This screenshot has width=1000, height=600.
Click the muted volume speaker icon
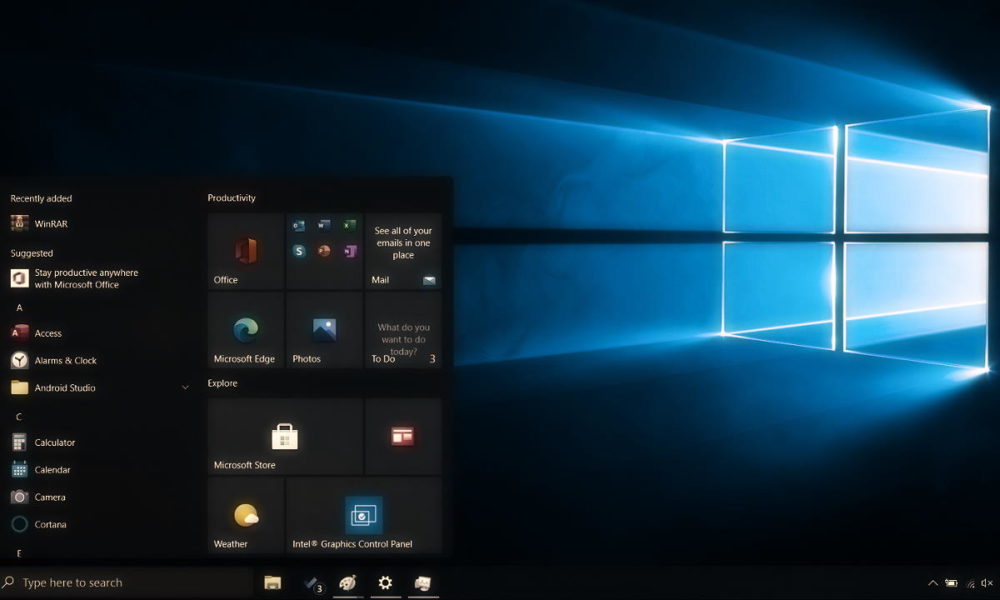987,583
